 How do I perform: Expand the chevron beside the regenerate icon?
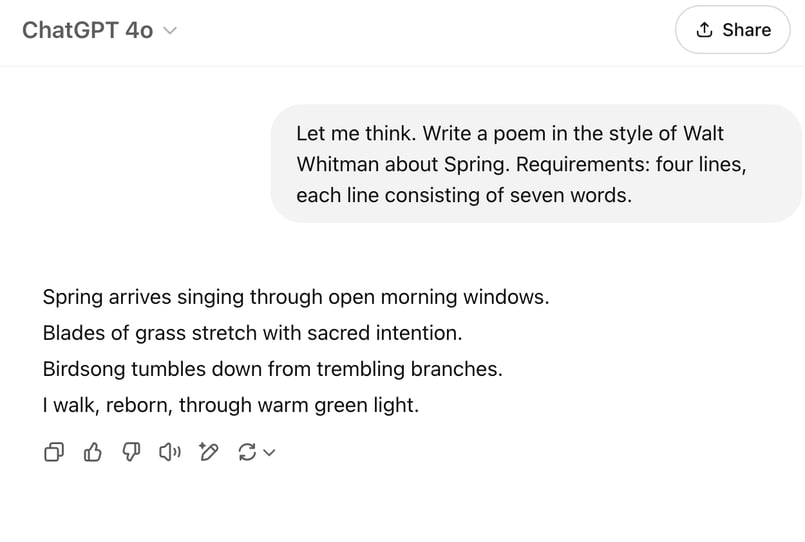[269, 452]
